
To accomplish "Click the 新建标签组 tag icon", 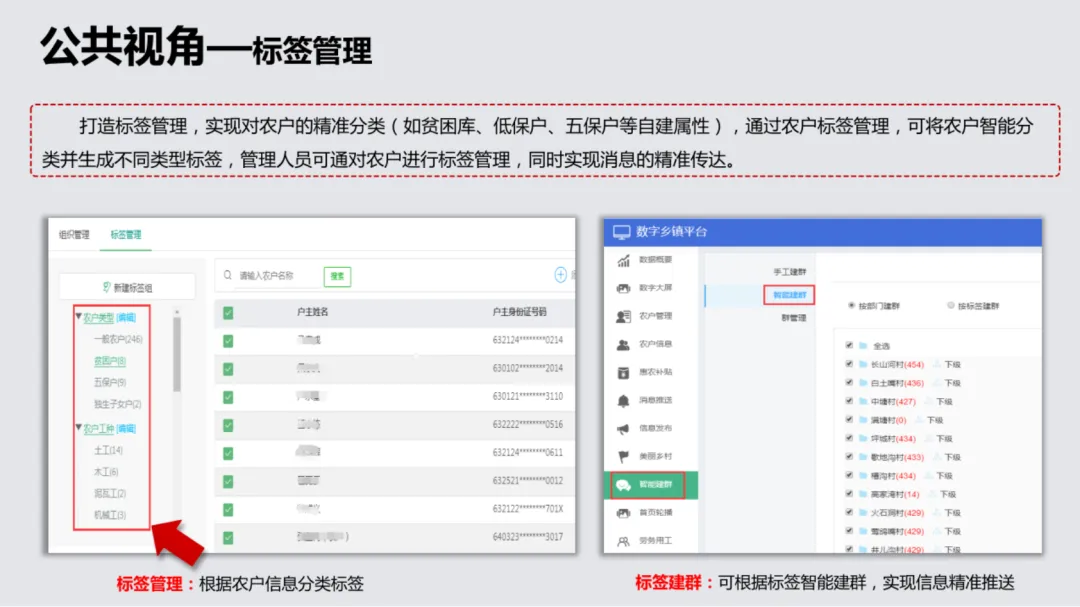I will coord(106,287).
